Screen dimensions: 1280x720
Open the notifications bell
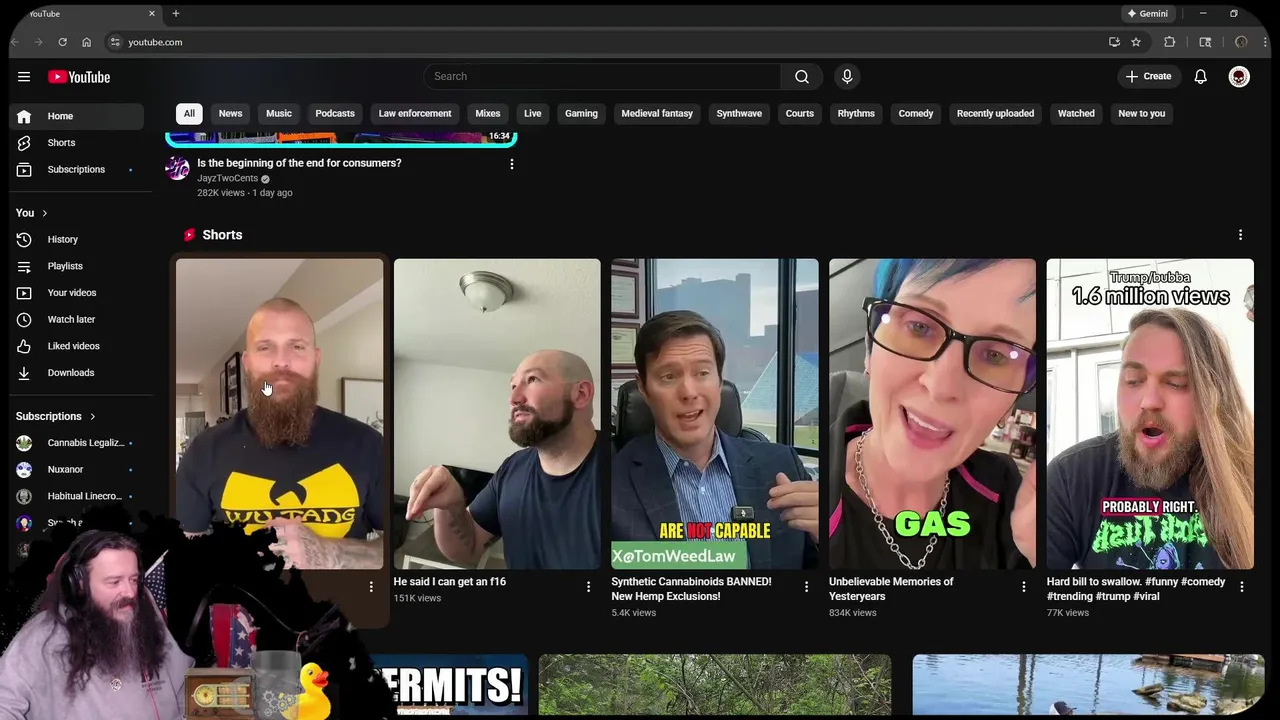tap(1201, 77)
